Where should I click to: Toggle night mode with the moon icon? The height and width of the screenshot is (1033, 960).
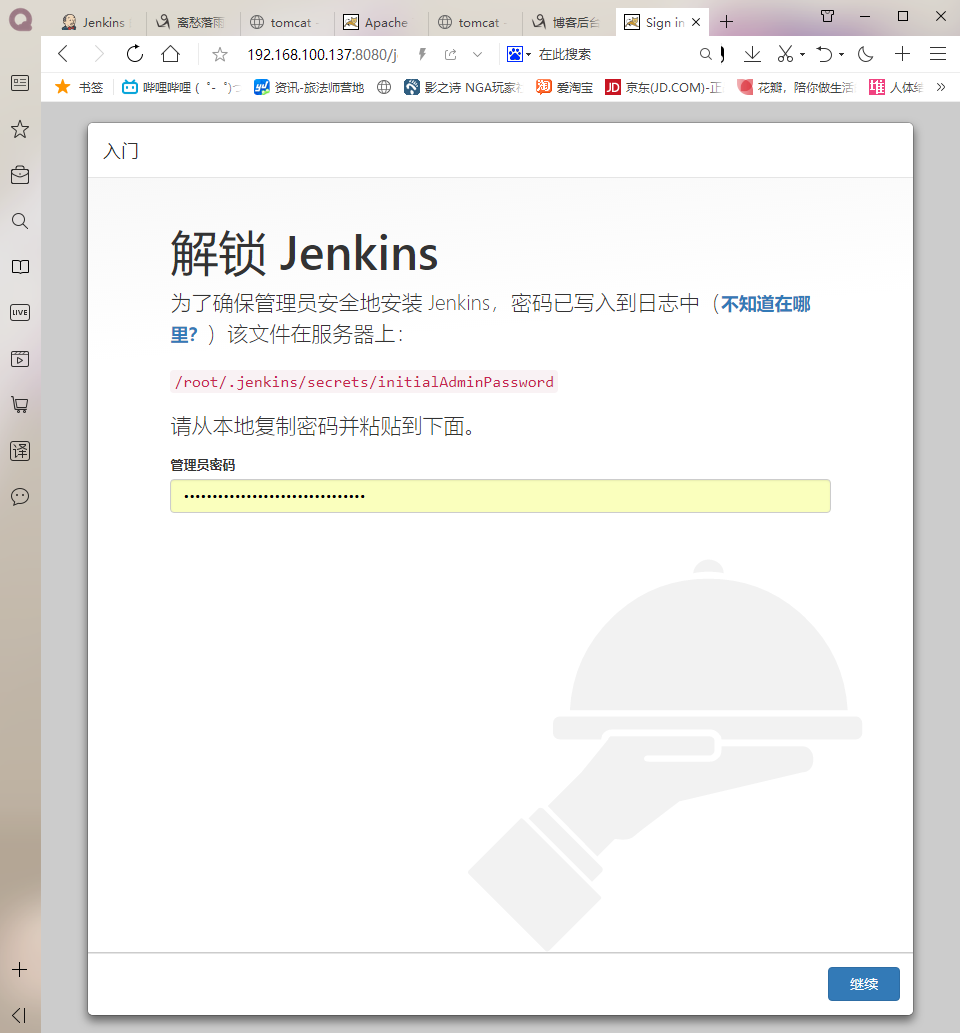click(866, 54)
